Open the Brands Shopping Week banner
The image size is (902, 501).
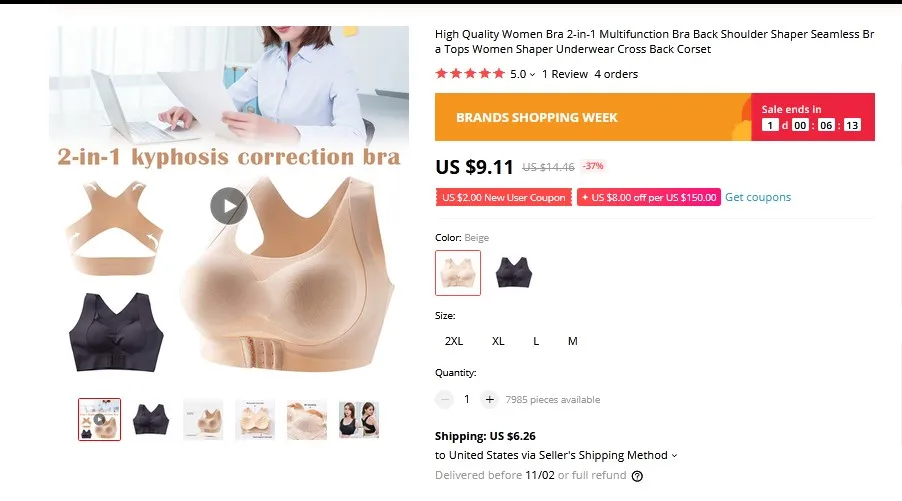coord(593,117)
